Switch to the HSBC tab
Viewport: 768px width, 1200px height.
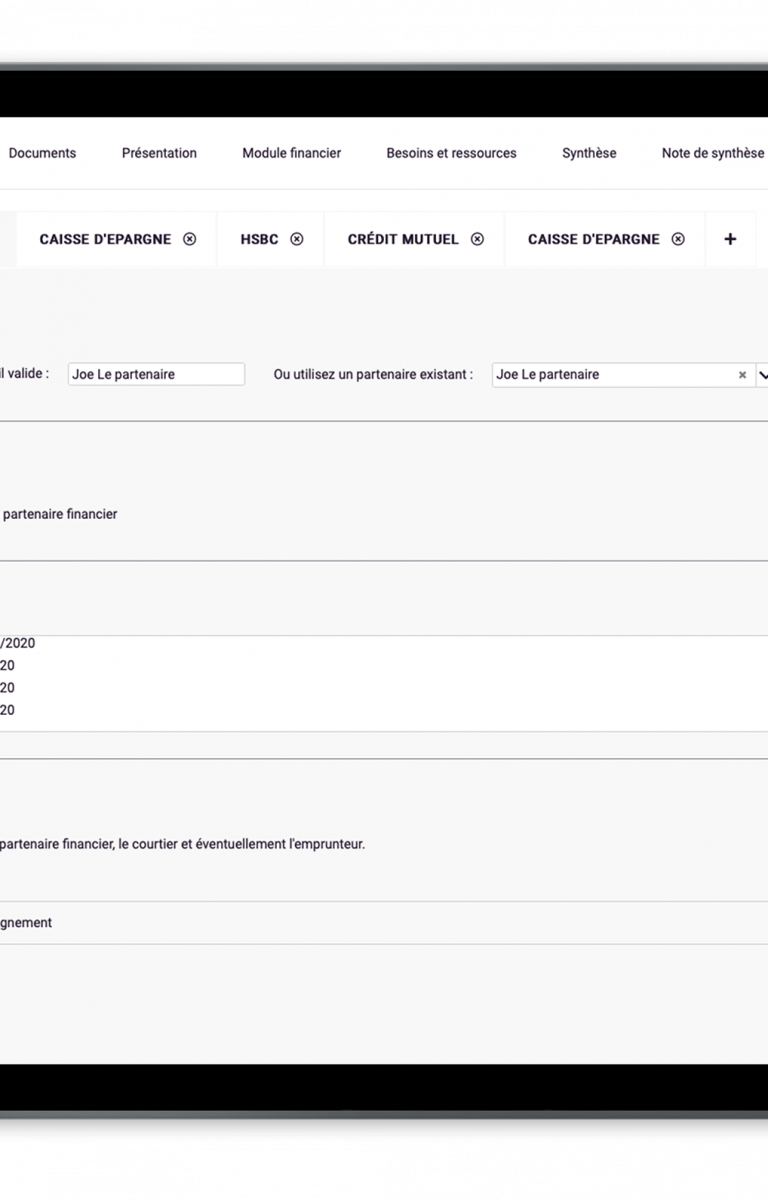(x=259, y=239)
